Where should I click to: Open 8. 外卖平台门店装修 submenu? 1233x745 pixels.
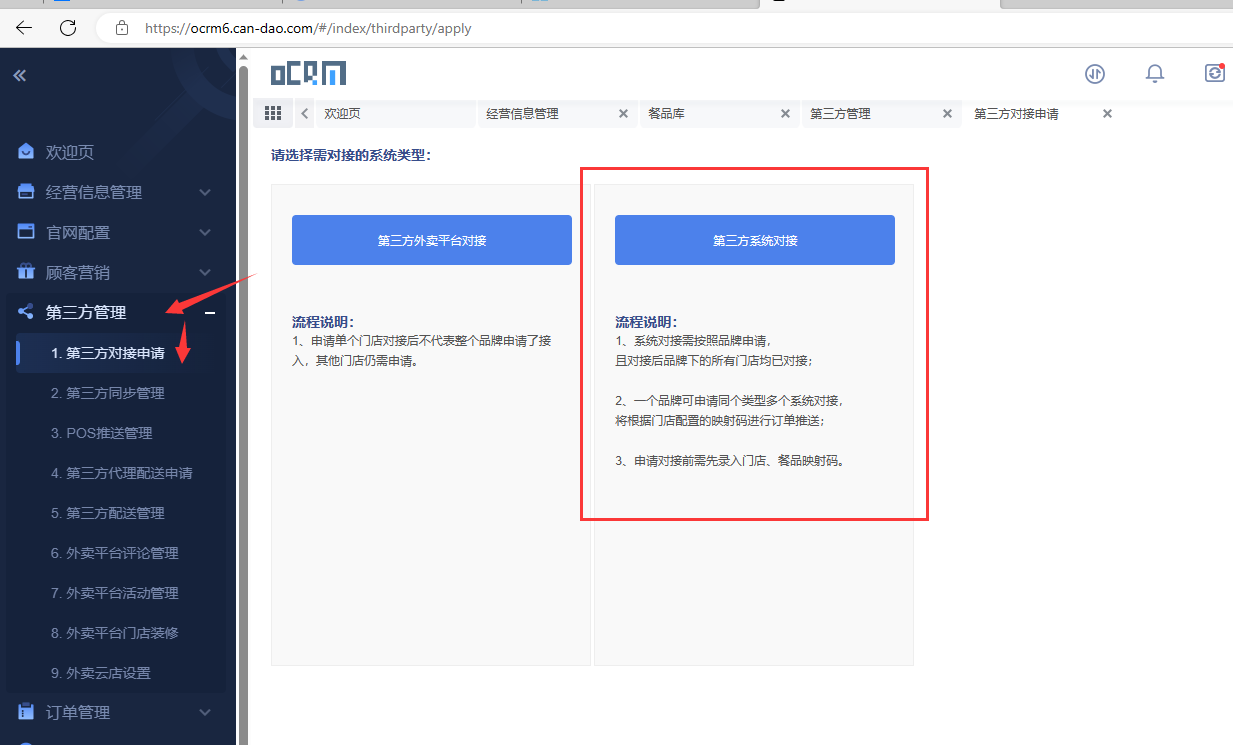[x=115, y=633]
